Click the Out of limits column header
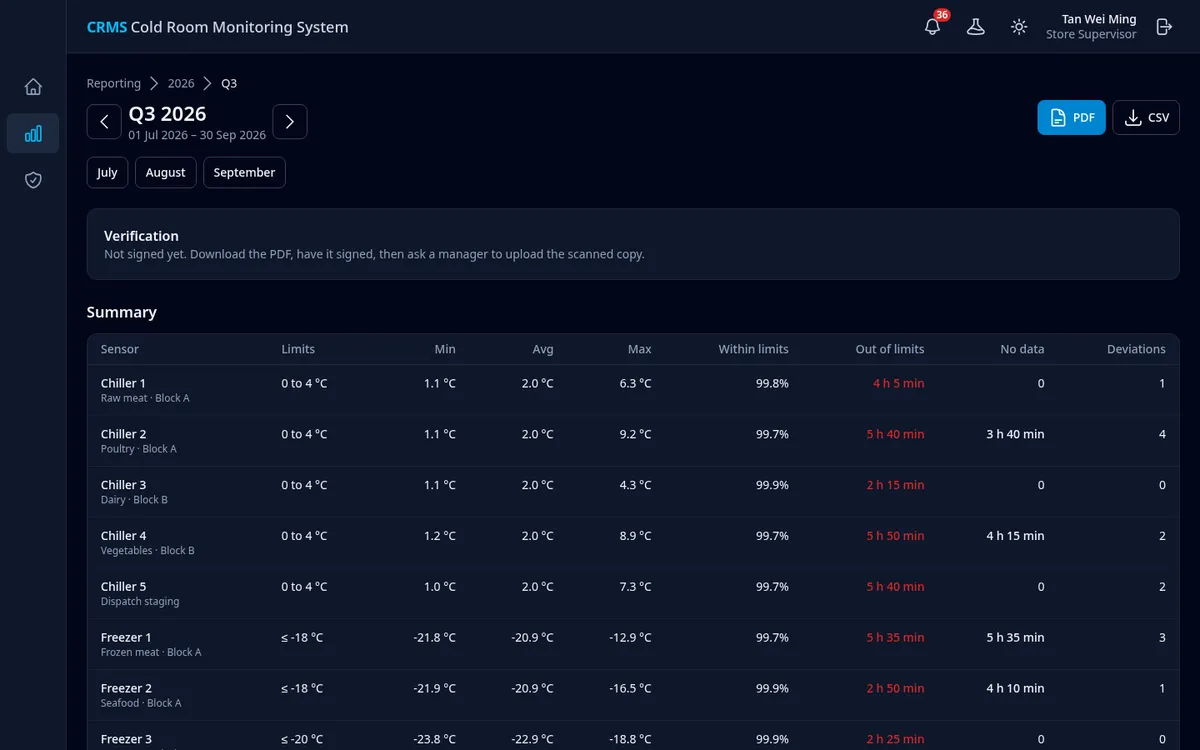The height and width of the screenshot is (750, 1200). point(890,349)
